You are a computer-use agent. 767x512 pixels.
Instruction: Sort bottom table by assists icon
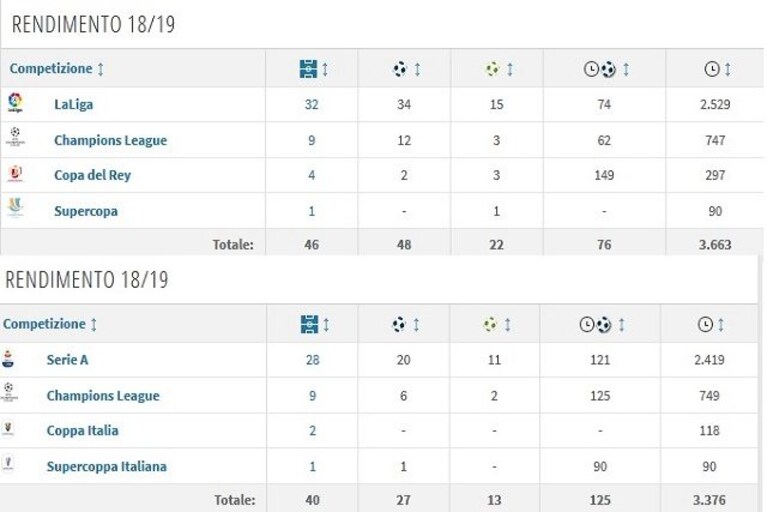[490, 324]
